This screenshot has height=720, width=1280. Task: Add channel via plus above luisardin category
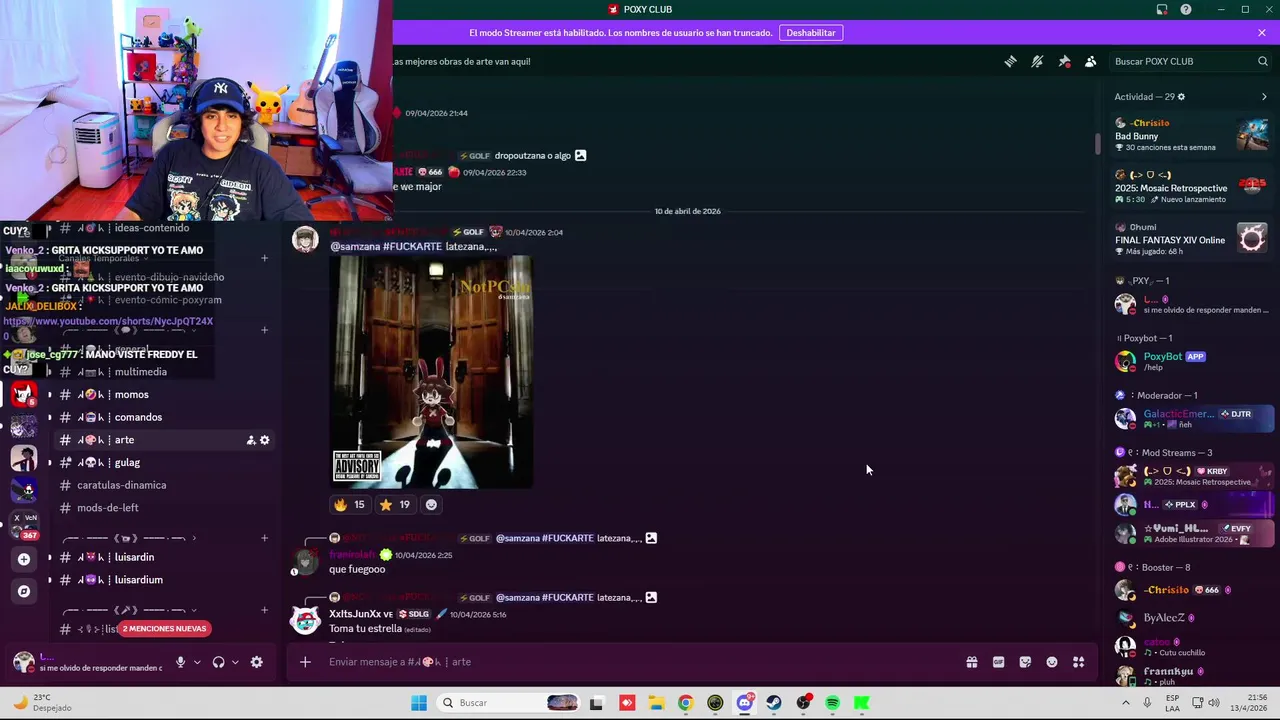click(x=265, y=538)
